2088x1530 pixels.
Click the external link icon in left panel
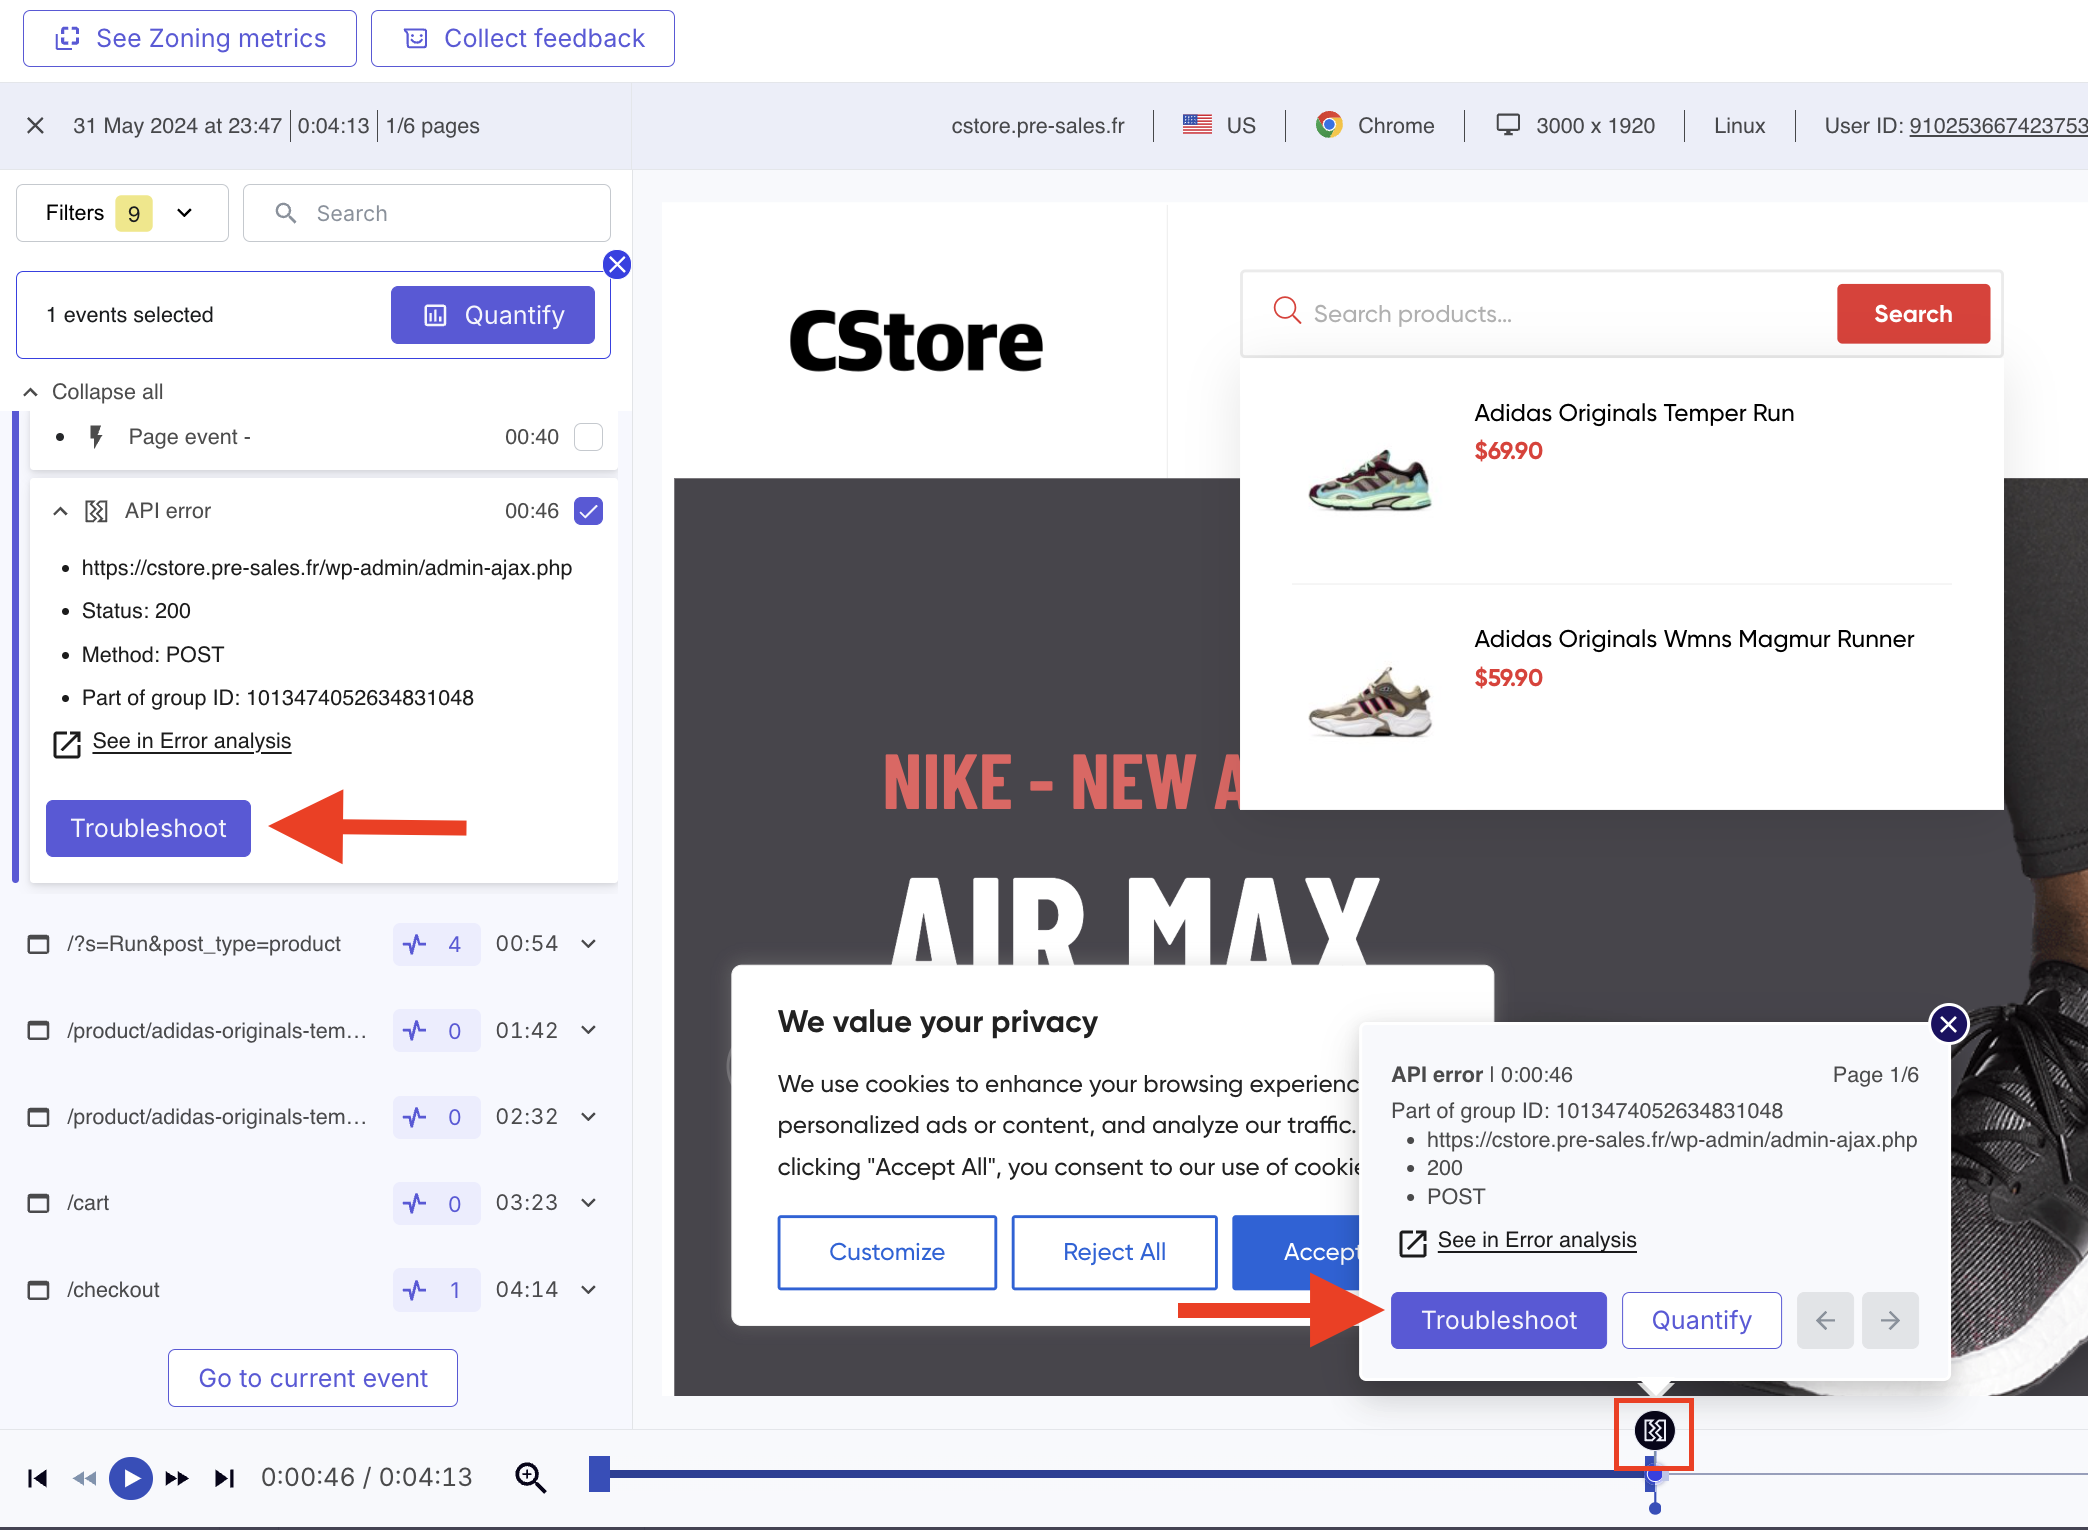coord(67,743)
